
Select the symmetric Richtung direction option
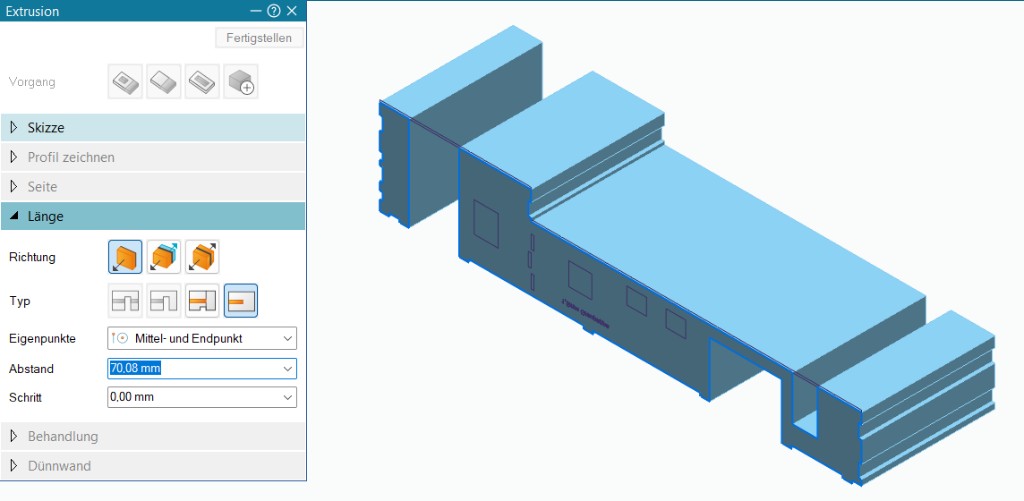pos(202,257)
